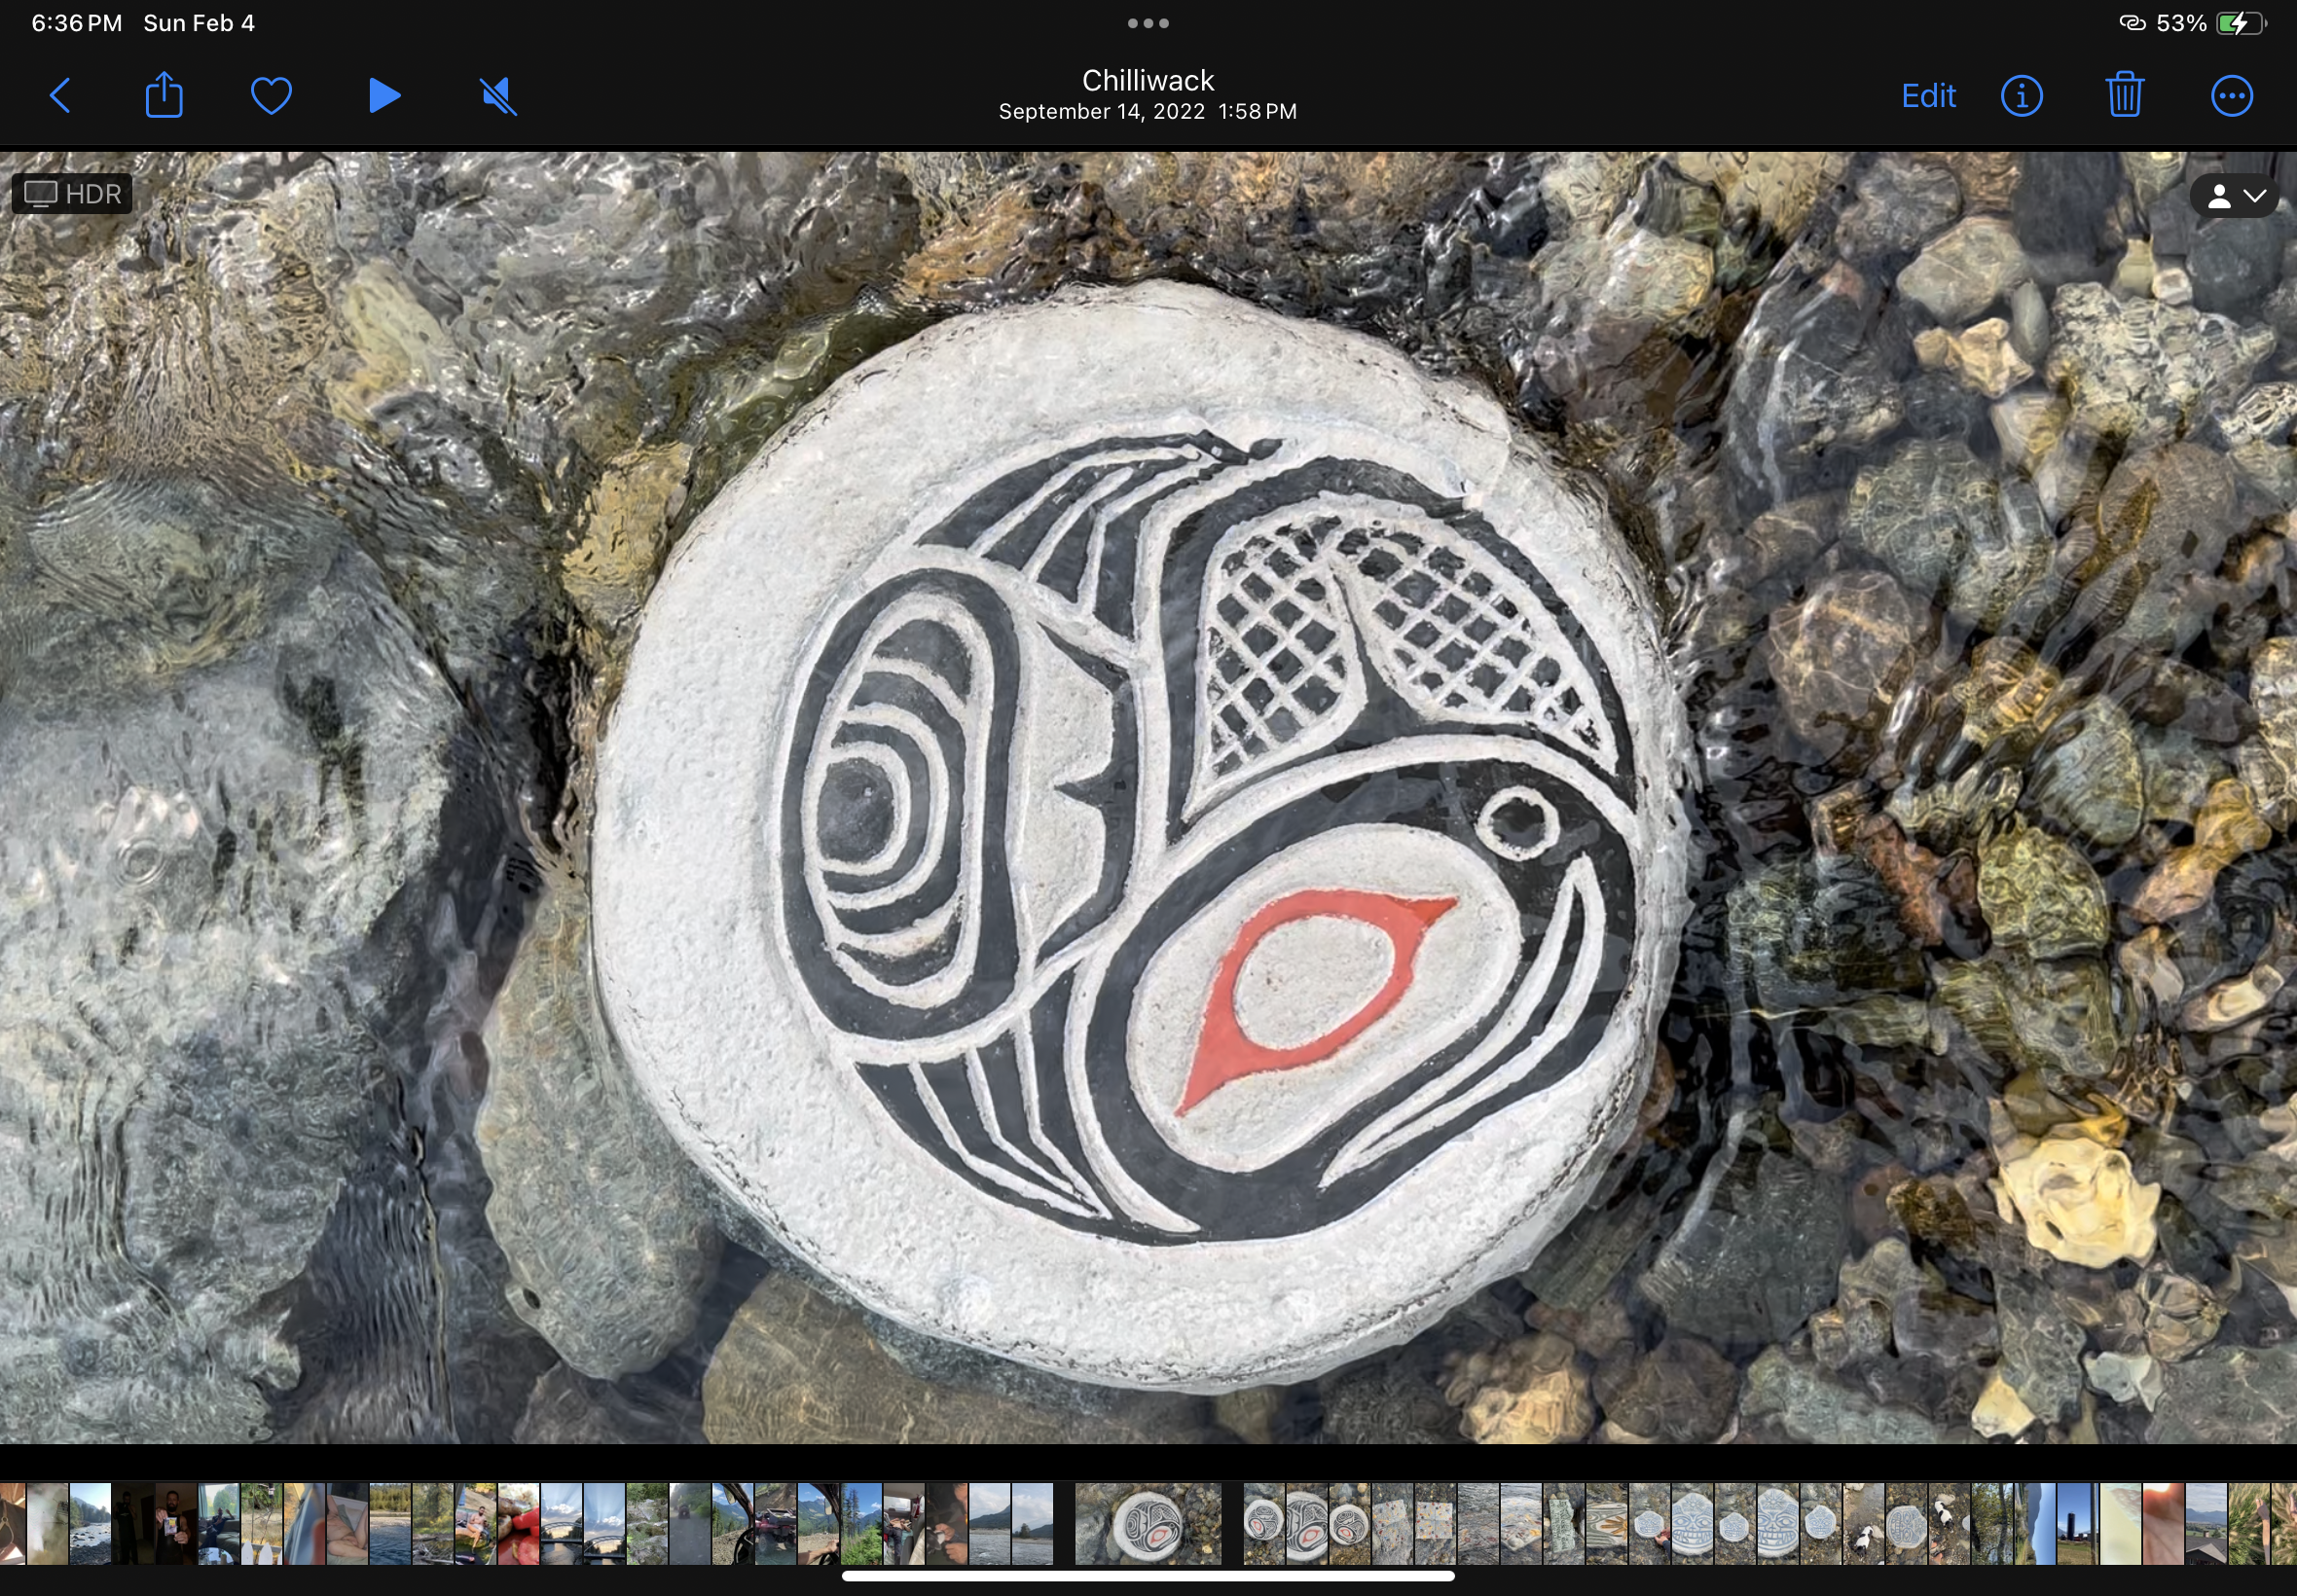Tap Edit to modify the video
This screenshot has width=2297, height=1596.
[x=1928, y=96]
